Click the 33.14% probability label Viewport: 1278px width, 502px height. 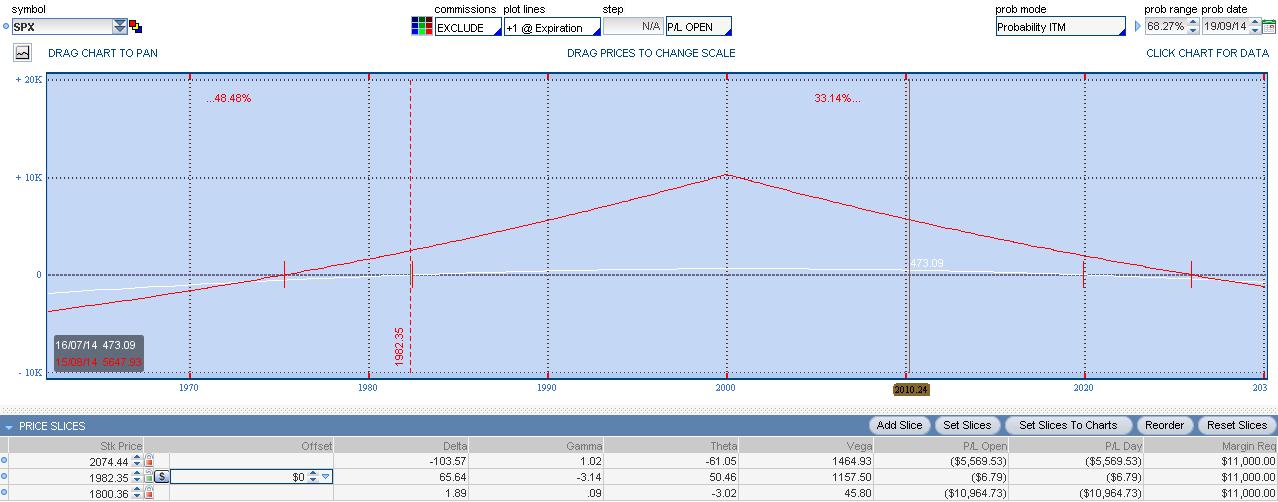tap(837, 98)
